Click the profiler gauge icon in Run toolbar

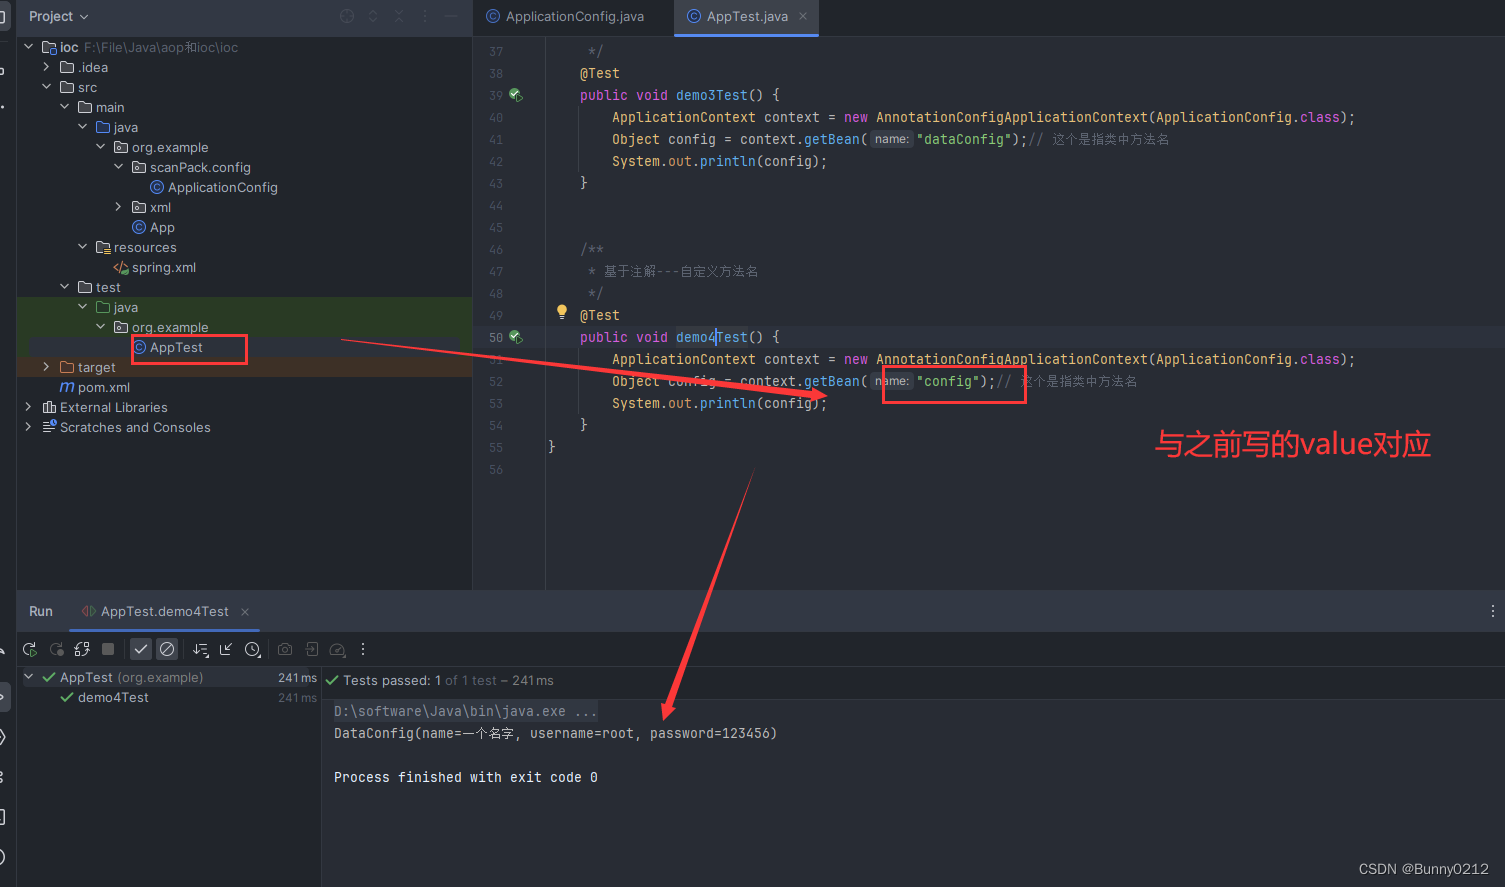coord(337,649)
